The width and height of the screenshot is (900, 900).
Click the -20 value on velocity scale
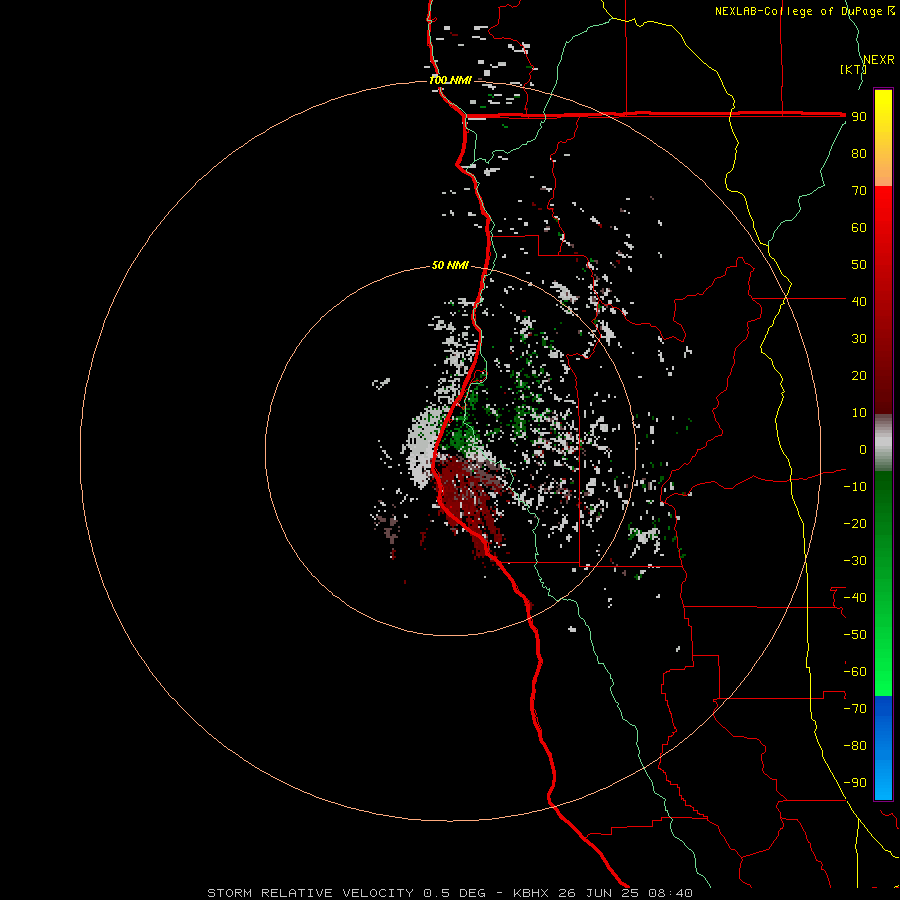(855, 523)
